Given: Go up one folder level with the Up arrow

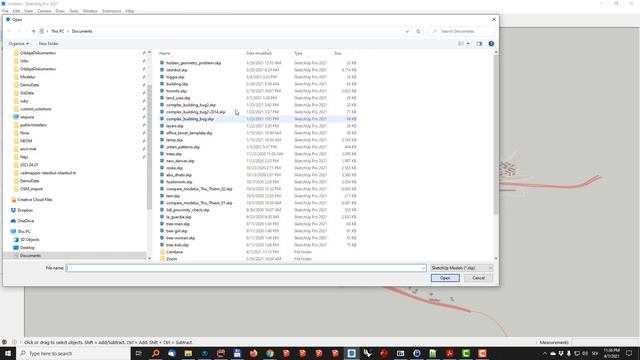Looking at the screenshot, I should [x=33, y=31].
